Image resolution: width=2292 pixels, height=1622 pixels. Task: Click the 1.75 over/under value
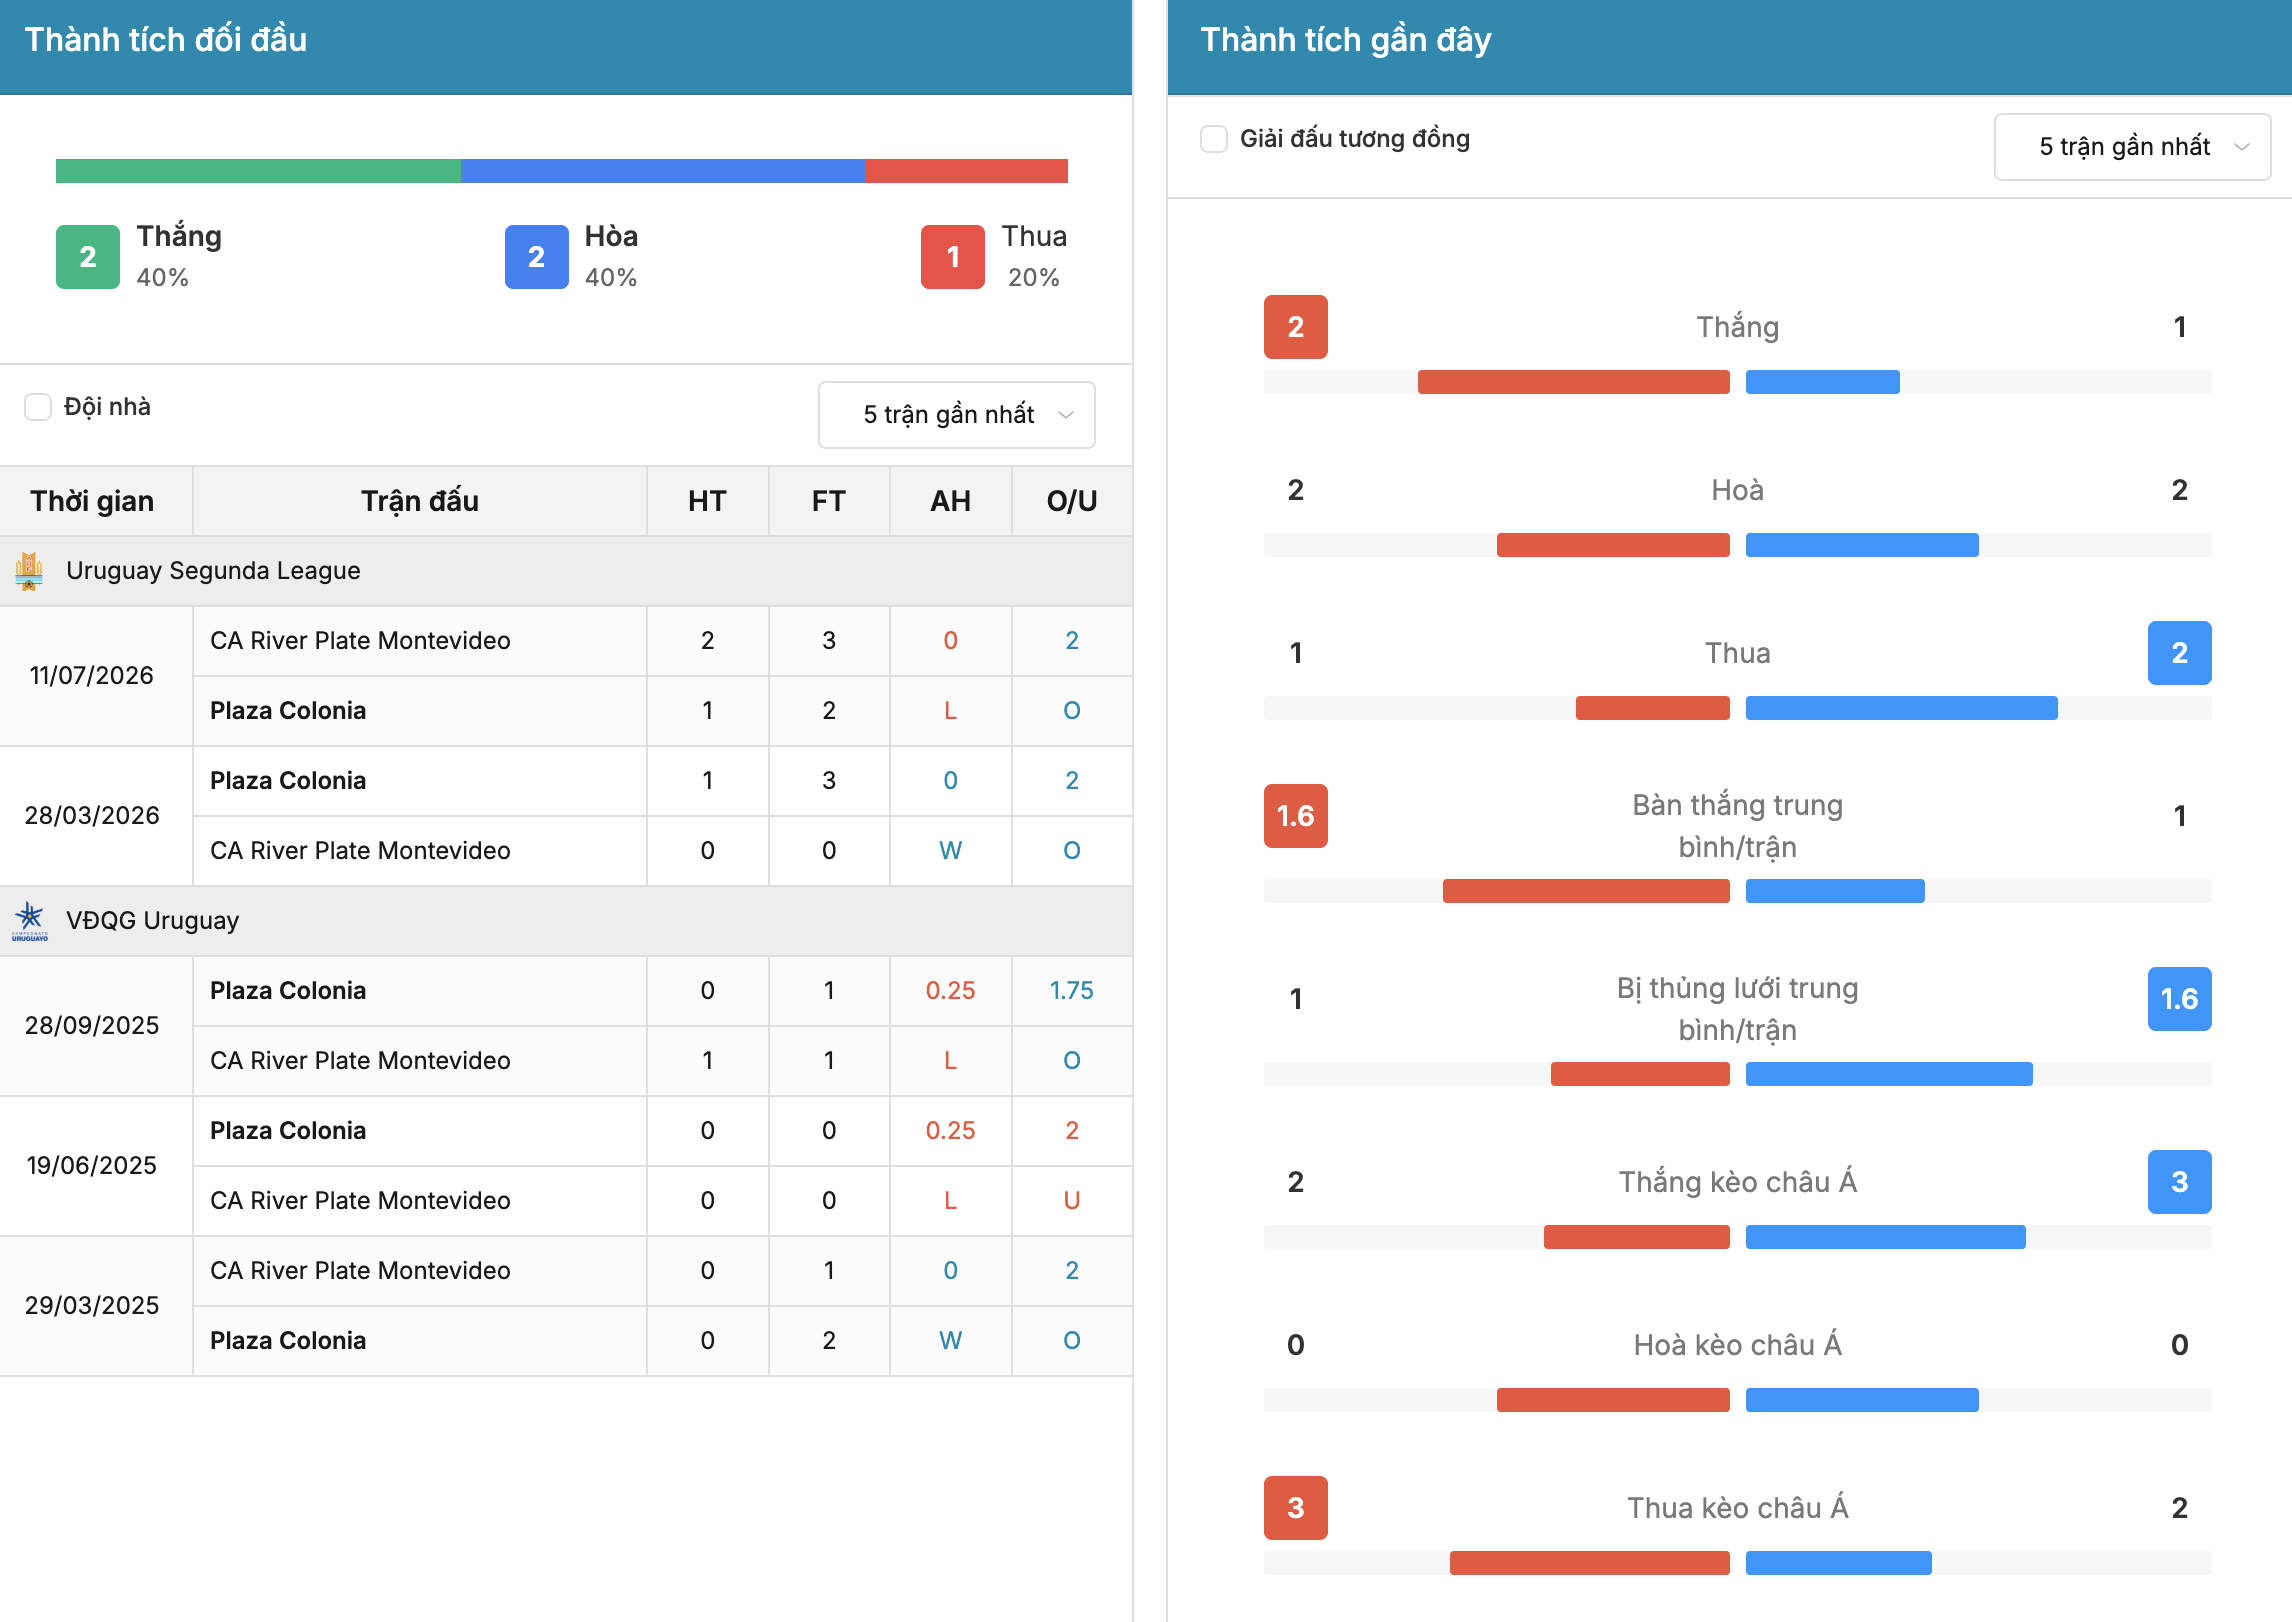click(1072, 991)
